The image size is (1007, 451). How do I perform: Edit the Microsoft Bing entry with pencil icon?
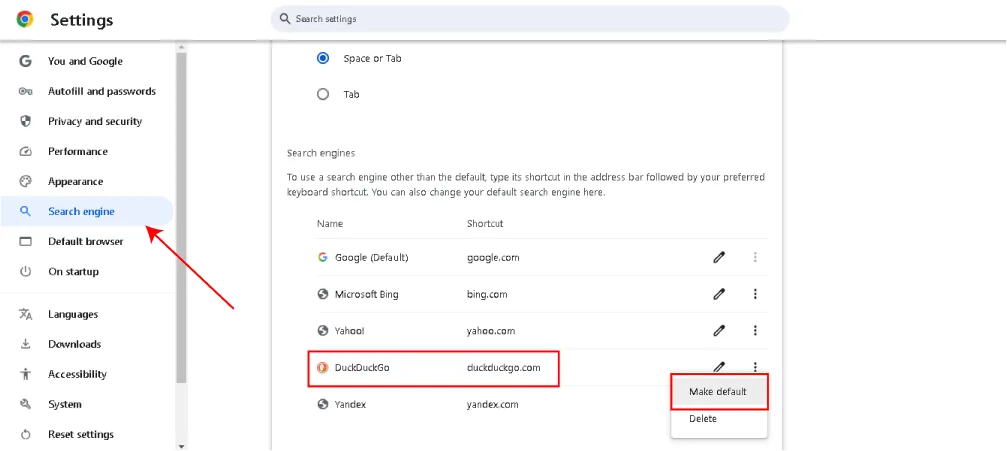719,294
